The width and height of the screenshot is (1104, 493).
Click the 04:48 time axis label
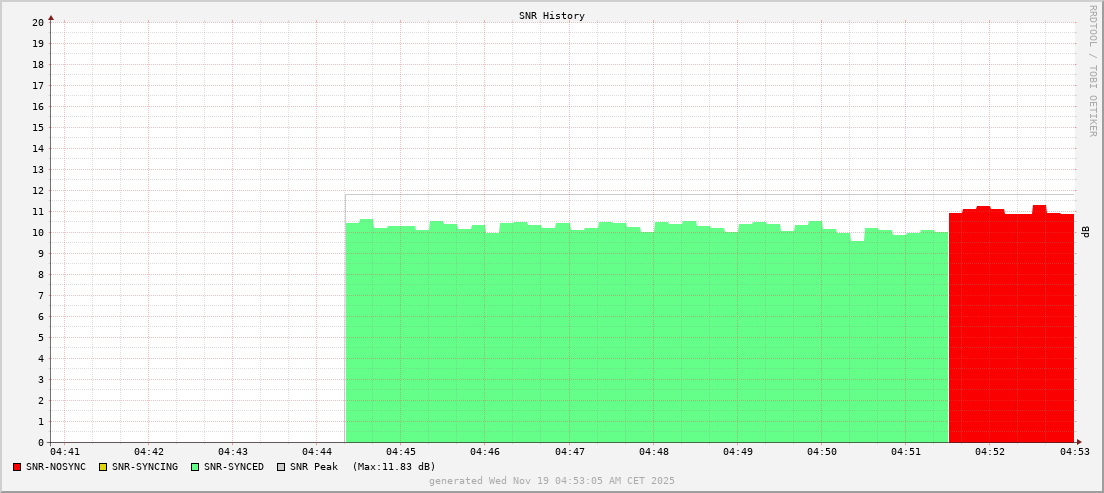pyautogui.click(x=653, y=452)
